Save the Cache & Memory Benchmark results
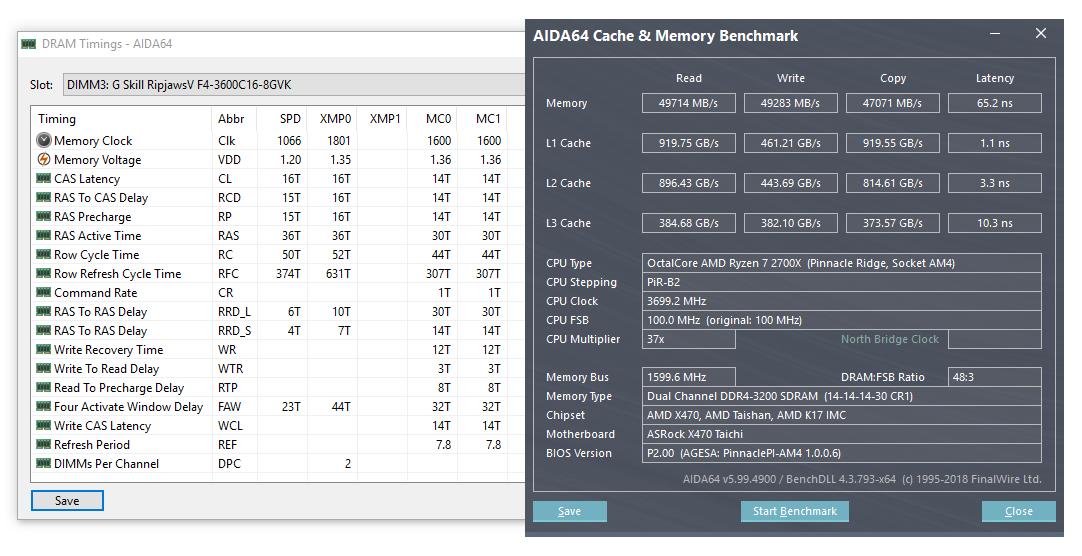This screenshot has height=556, width=1082. (569, 511)
